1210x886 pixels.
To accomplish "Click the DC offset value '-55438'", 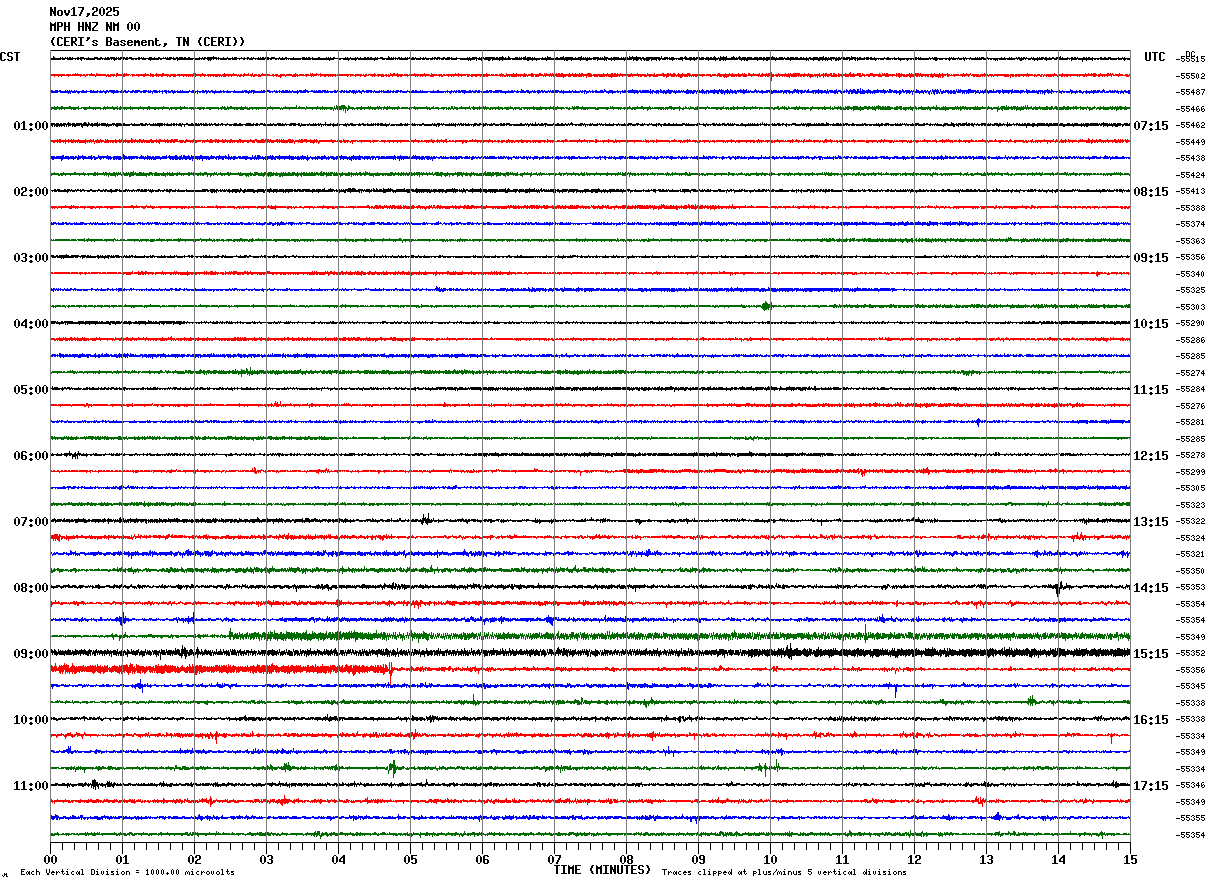I will (x=1190, y=158).
